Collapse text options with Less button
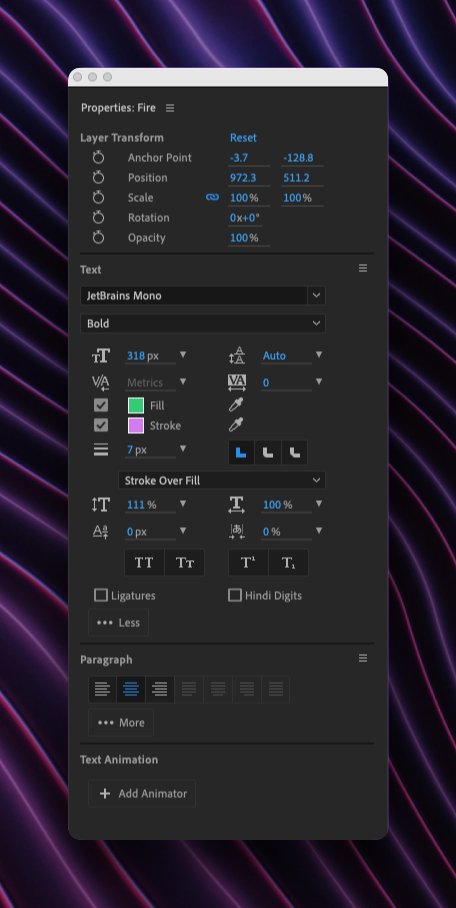Viewport: 456px width, 908px height. click(118, 623)
